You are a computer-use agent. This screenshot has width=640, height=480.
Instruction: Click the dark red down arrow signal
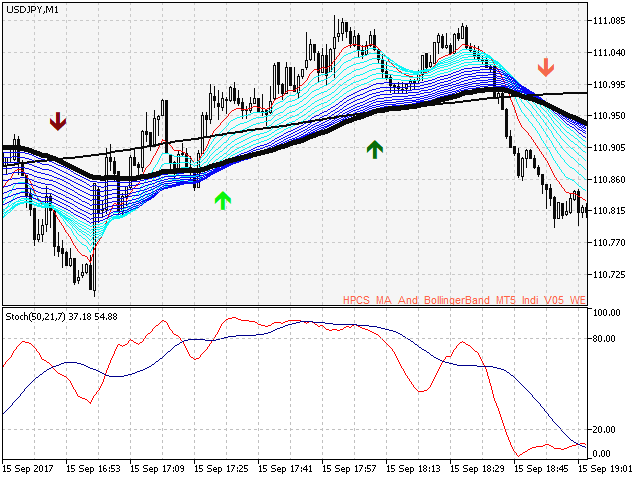pos(58,121)
